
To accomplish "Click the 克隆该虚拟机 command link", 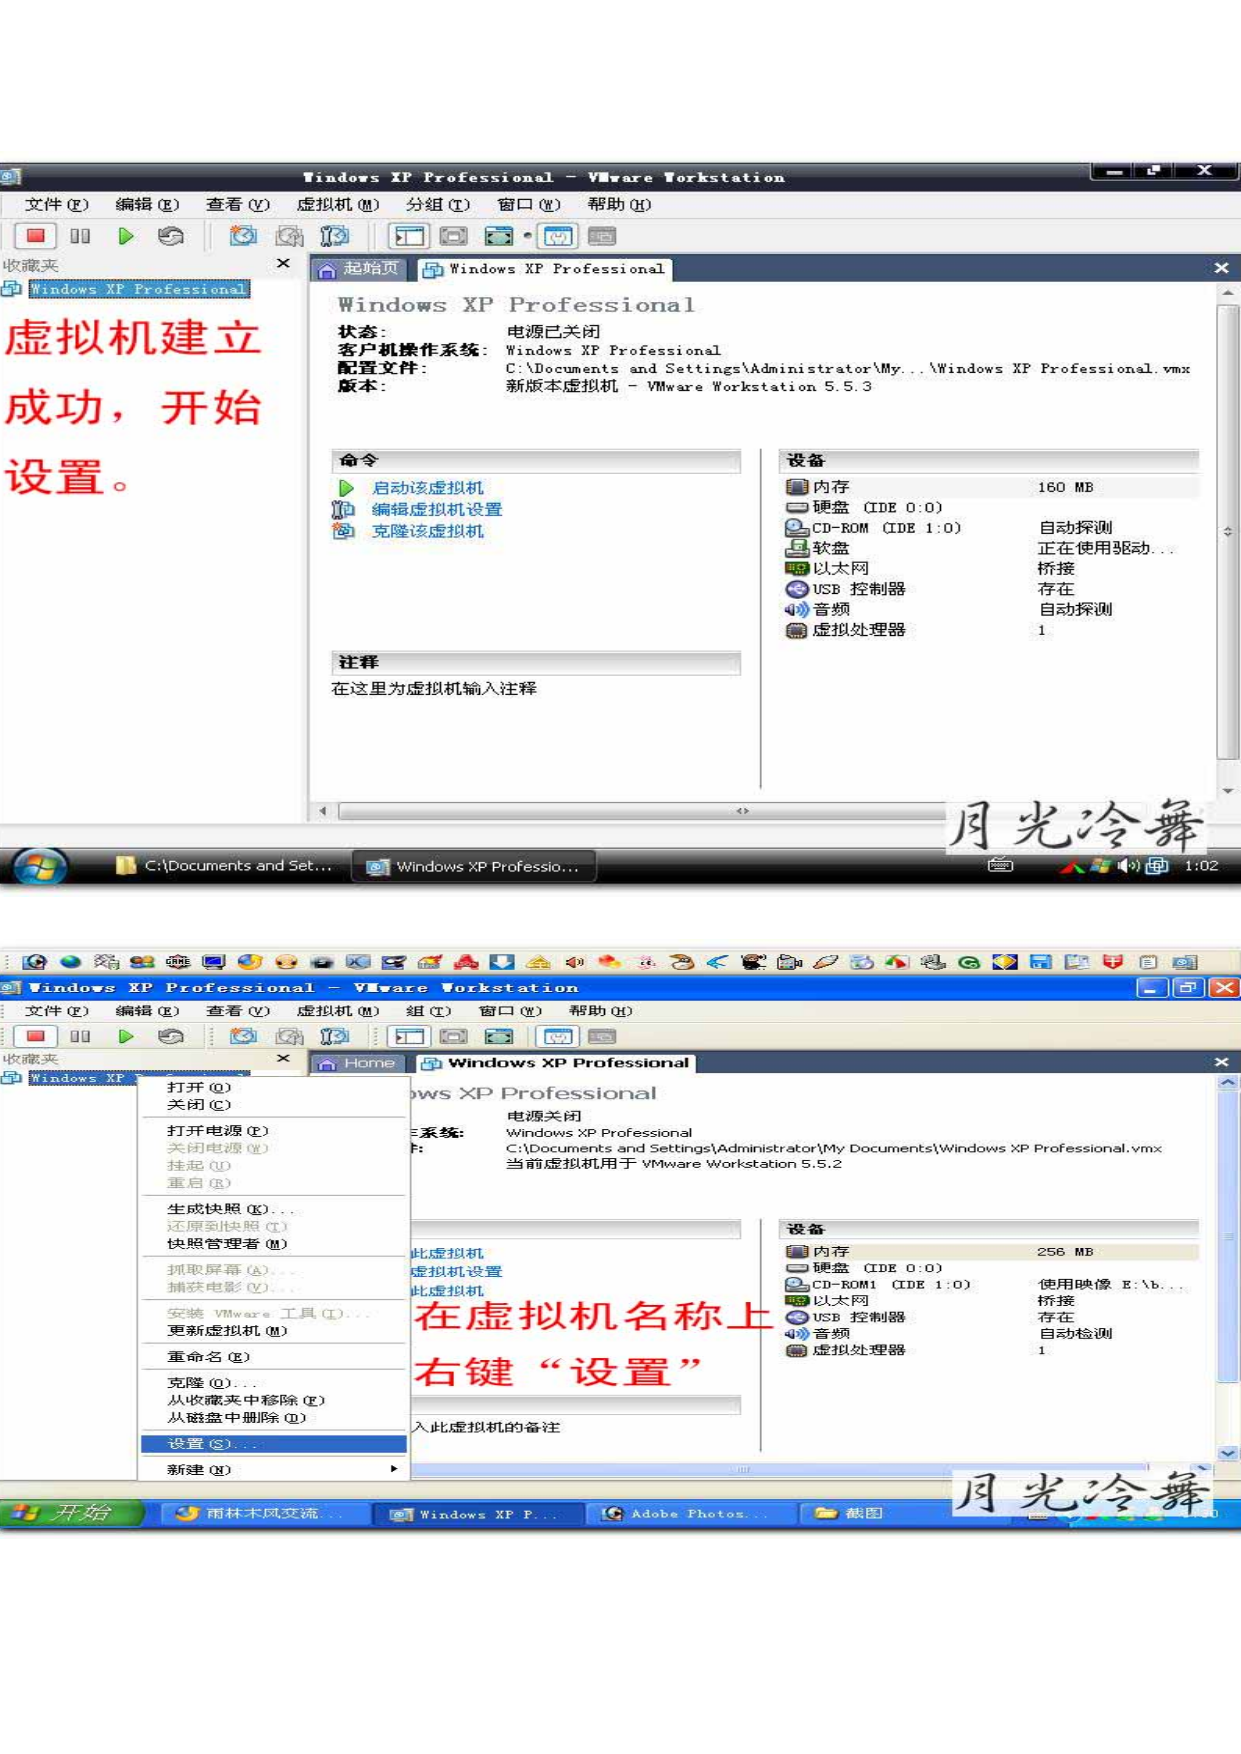I will (x=427, y=531).
